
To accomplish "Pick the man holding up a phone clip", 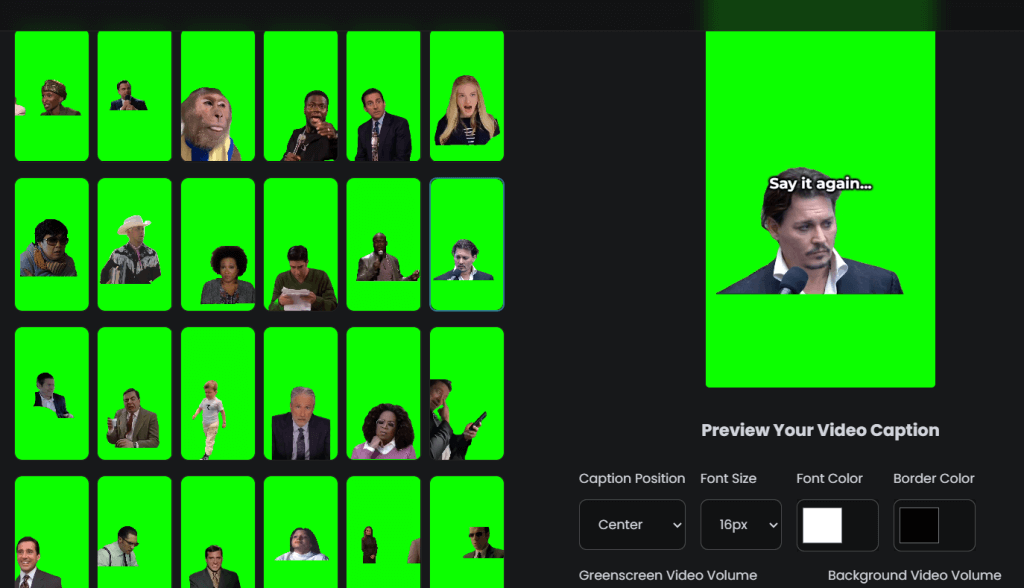I will coord(467,393).
